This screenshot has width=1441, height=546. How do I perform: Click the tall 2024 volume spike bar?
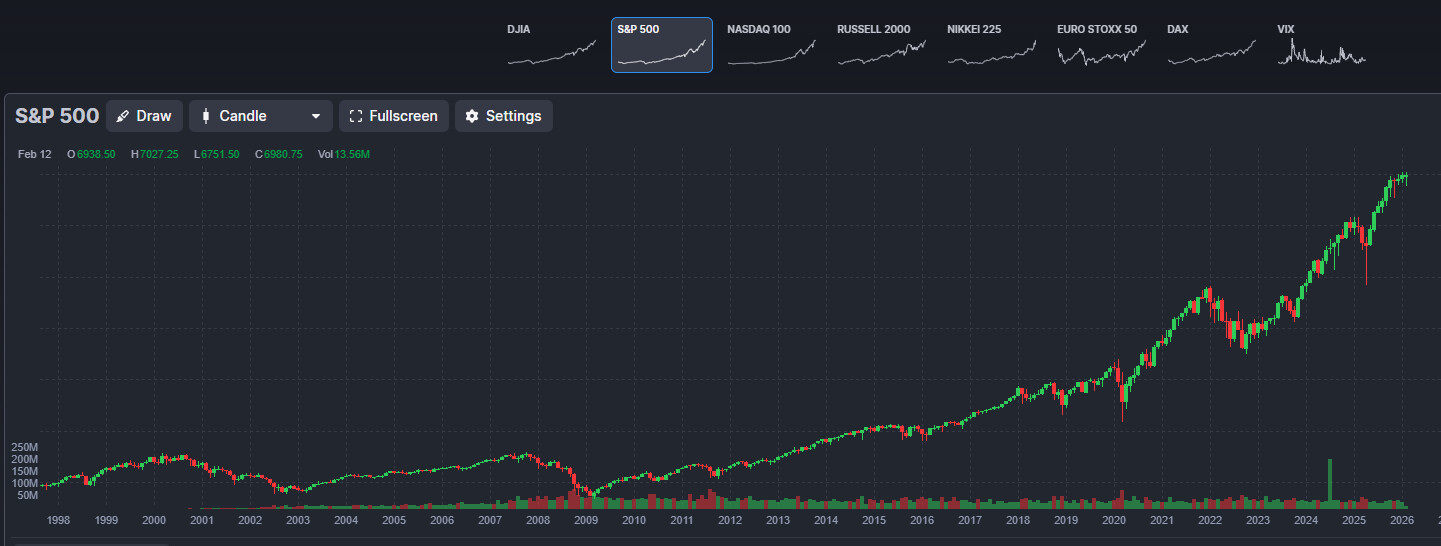[x=1330, y=484]
